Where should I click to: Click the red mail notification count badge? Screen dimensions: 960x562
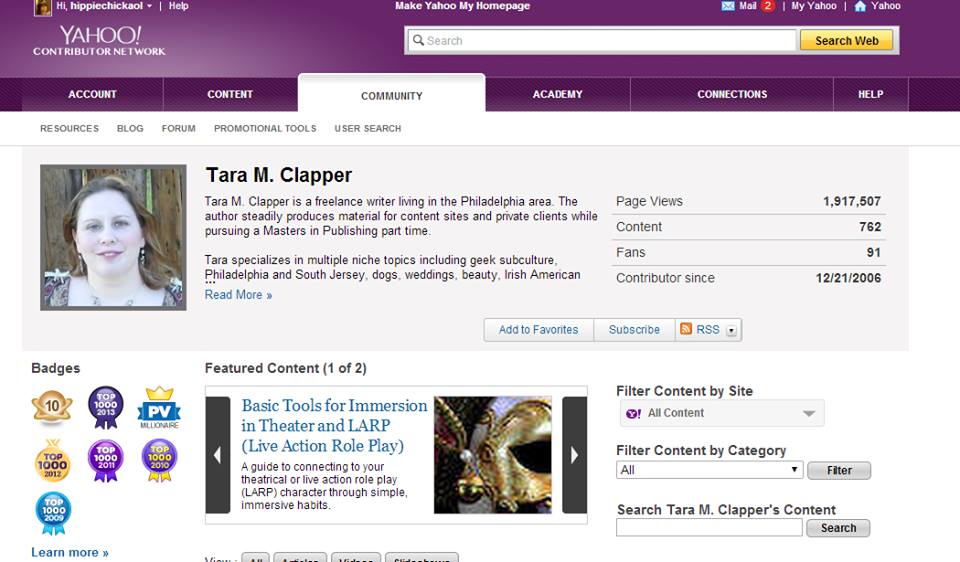pos(768,6)
